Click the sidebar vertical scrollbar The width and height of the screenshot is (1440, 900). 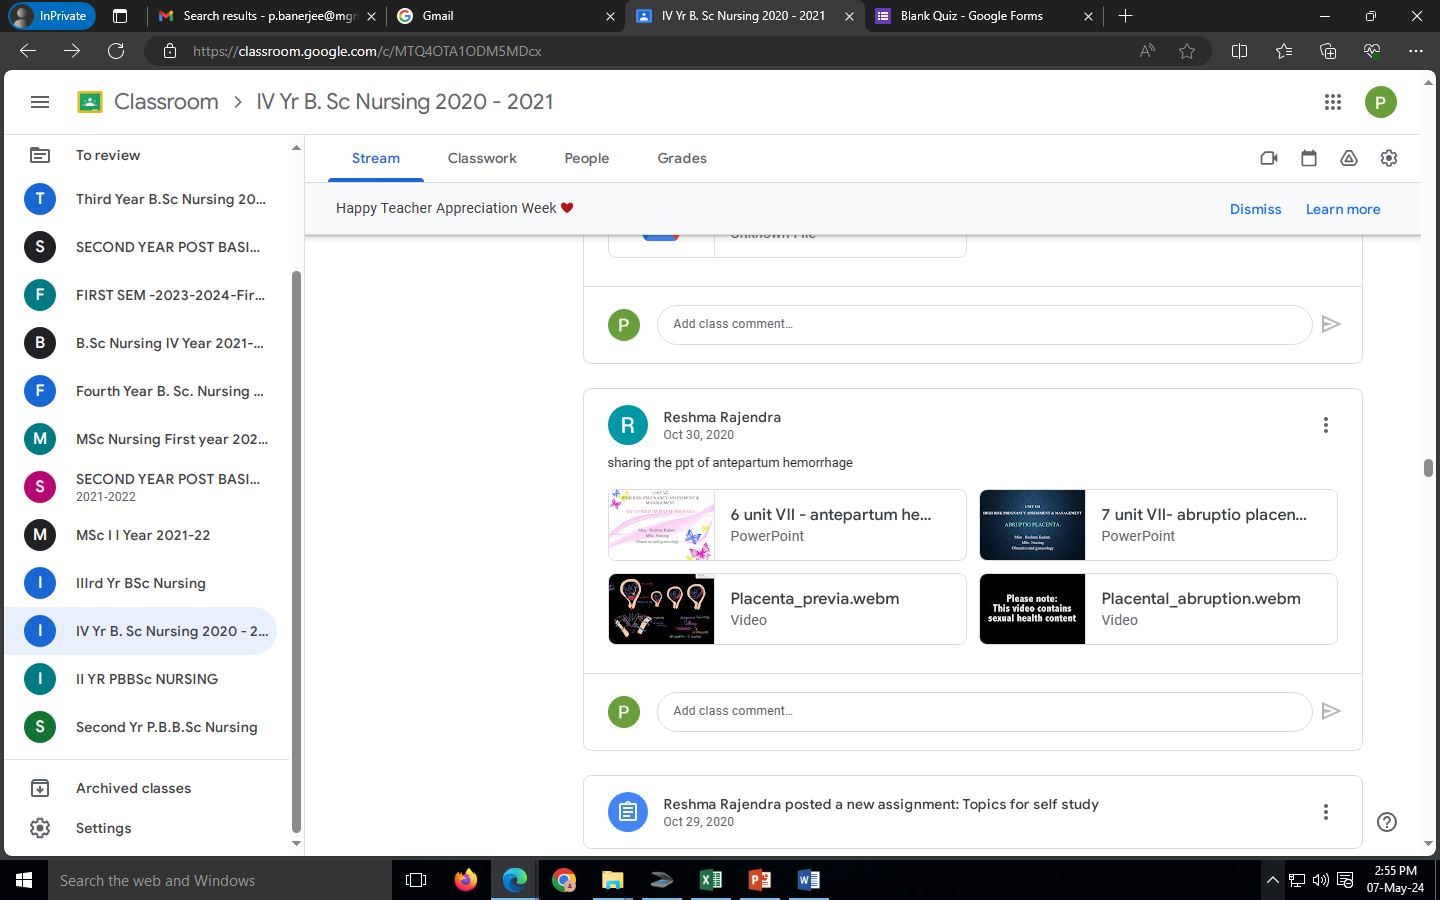(296, 550)
